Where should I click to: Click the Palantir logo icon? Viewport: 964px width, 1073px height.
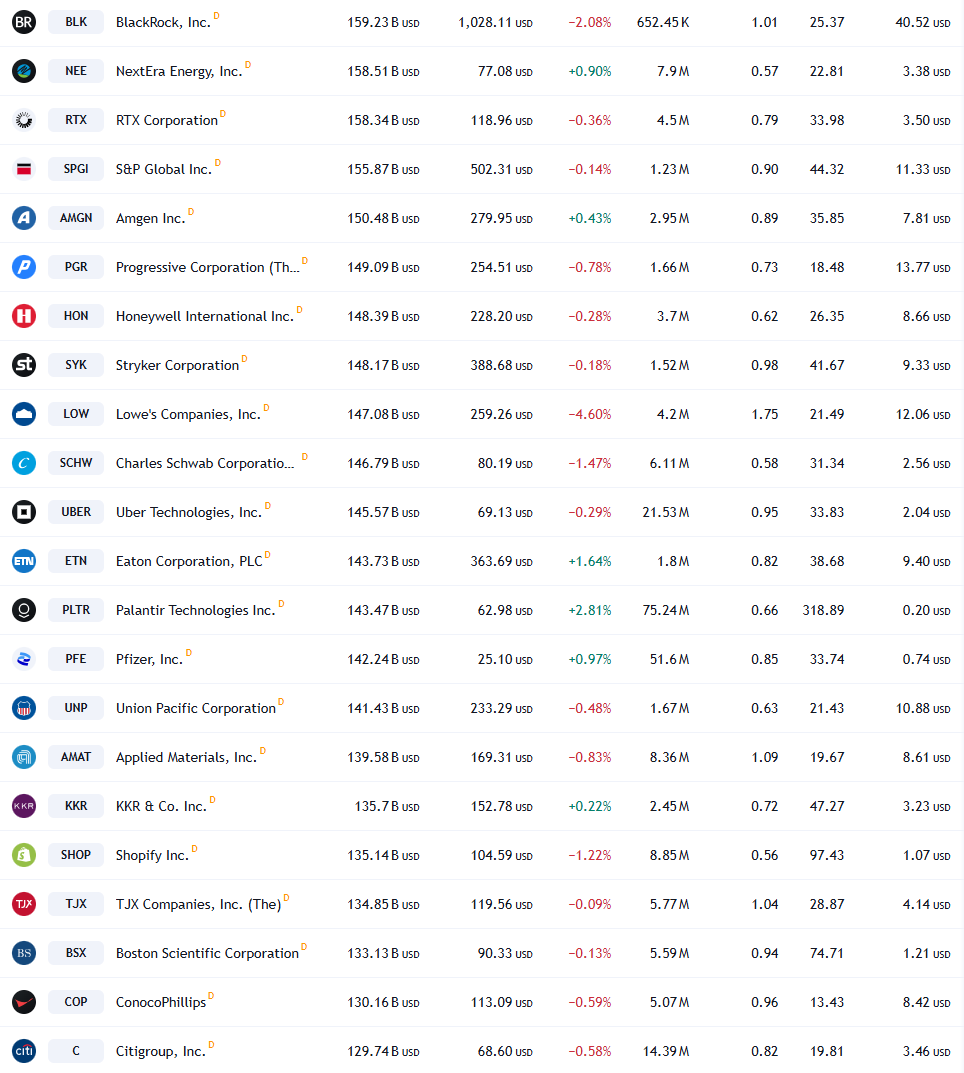[x=24, y=610]
